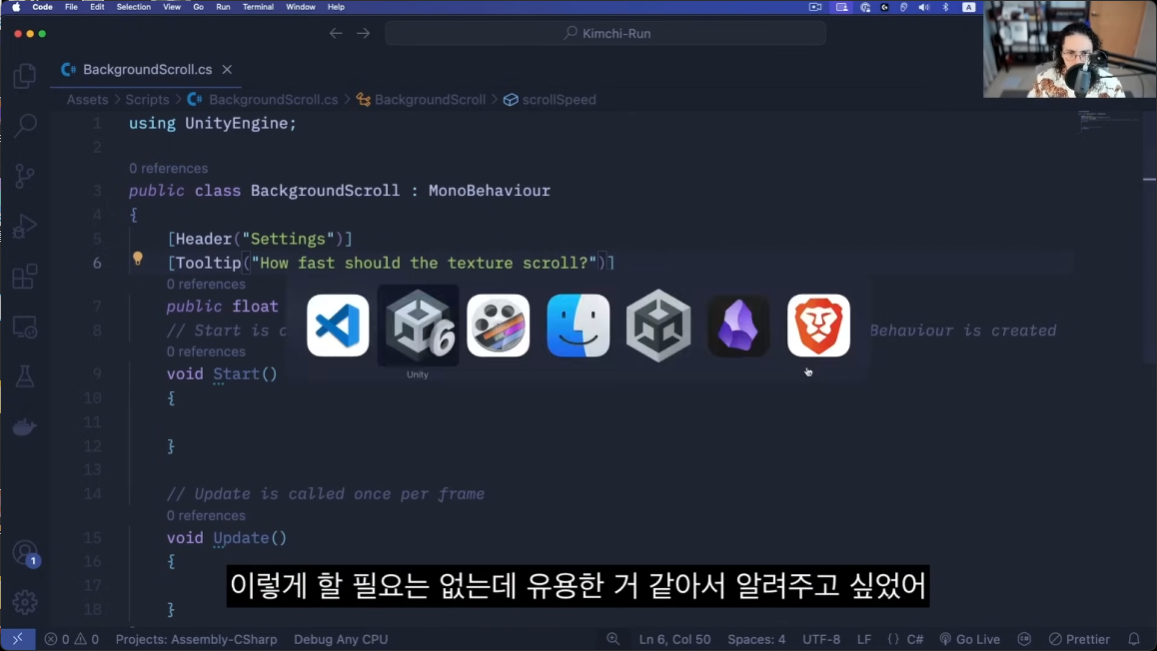This screenshot has height=651, width=1157.
Task: Open the Terminal menu
Action: [x=258, y=7]
